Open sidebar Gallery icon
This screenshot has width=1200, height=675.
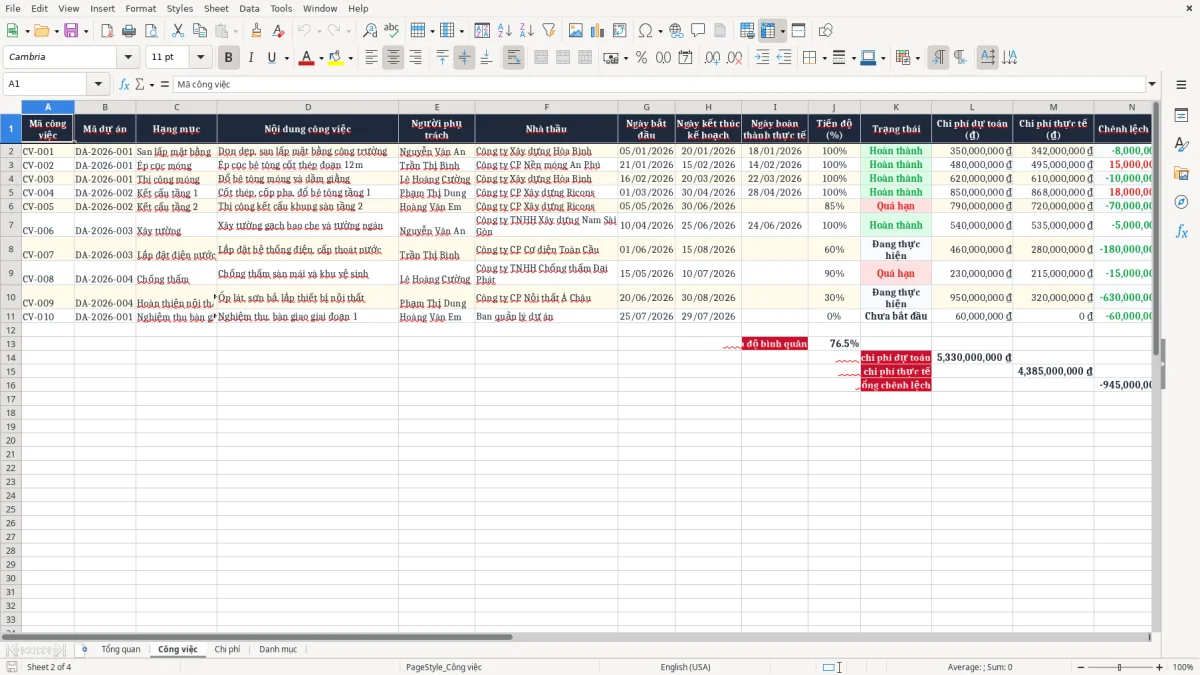(x=1181, y=173)
